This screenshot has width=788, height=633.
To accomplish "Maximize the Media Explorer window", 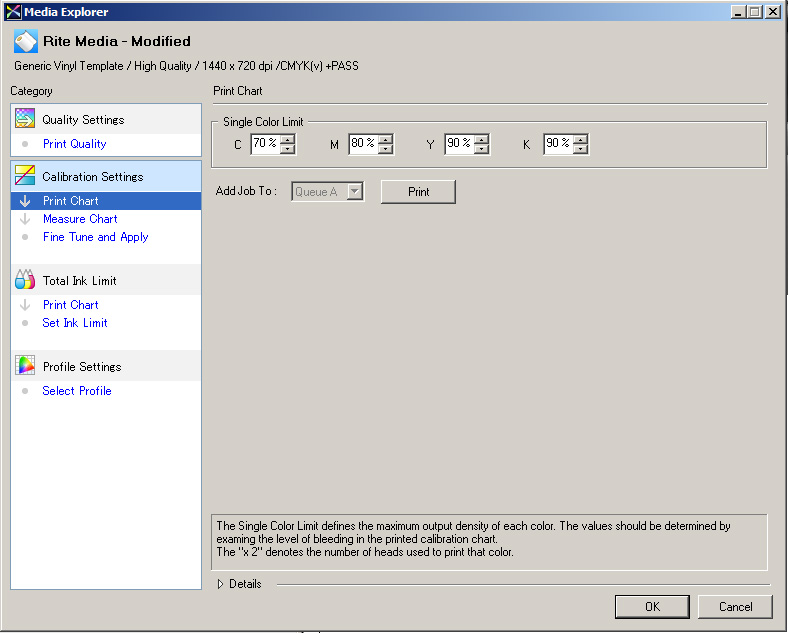I will coord(754,12).
